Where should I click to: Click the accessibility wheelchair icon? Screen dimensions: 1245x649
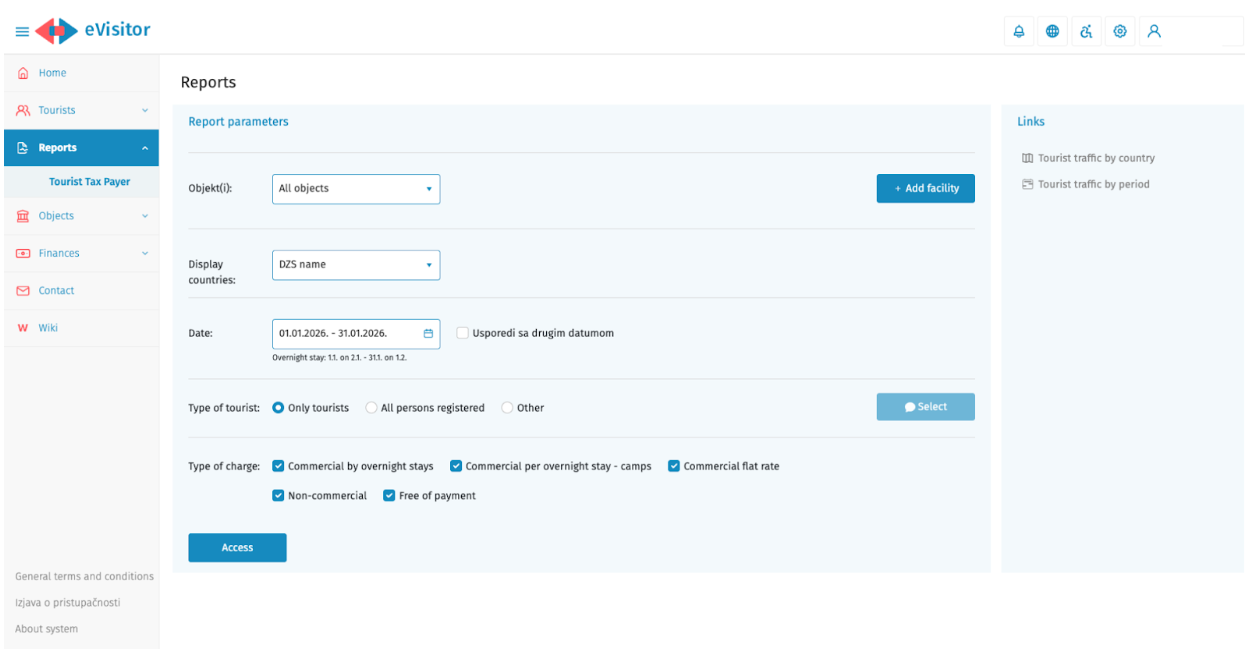pos(1086,31)
